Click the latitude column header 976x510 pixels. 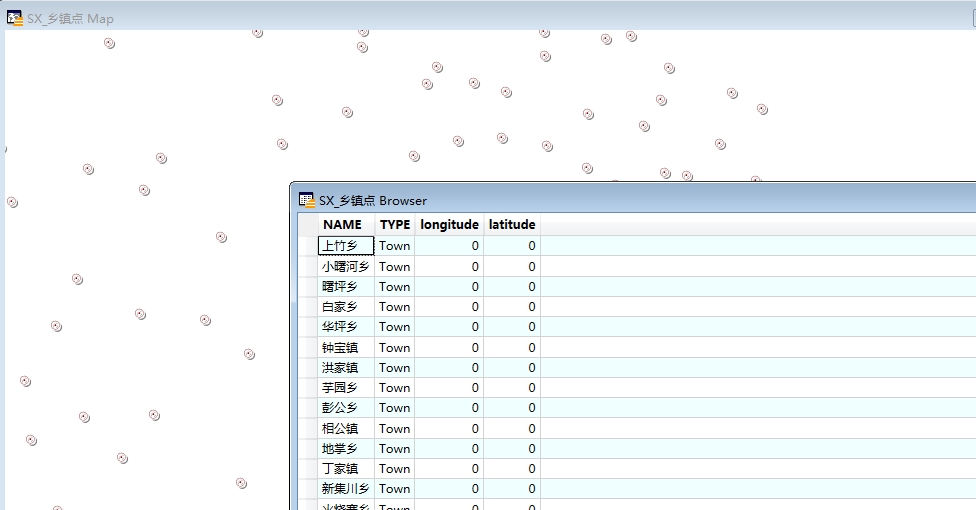[x=512, y=225]
